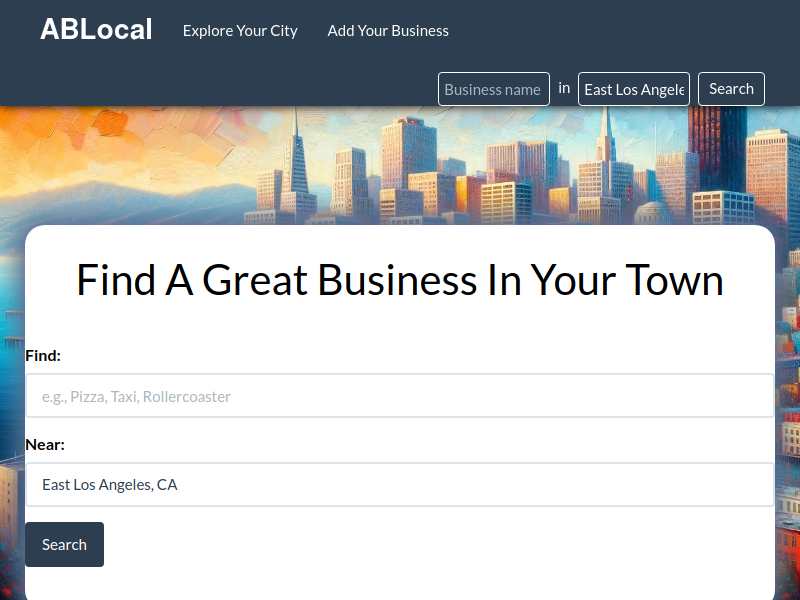Open the ABLocal home logo
The image size is (800, 600).
(96, 30)
